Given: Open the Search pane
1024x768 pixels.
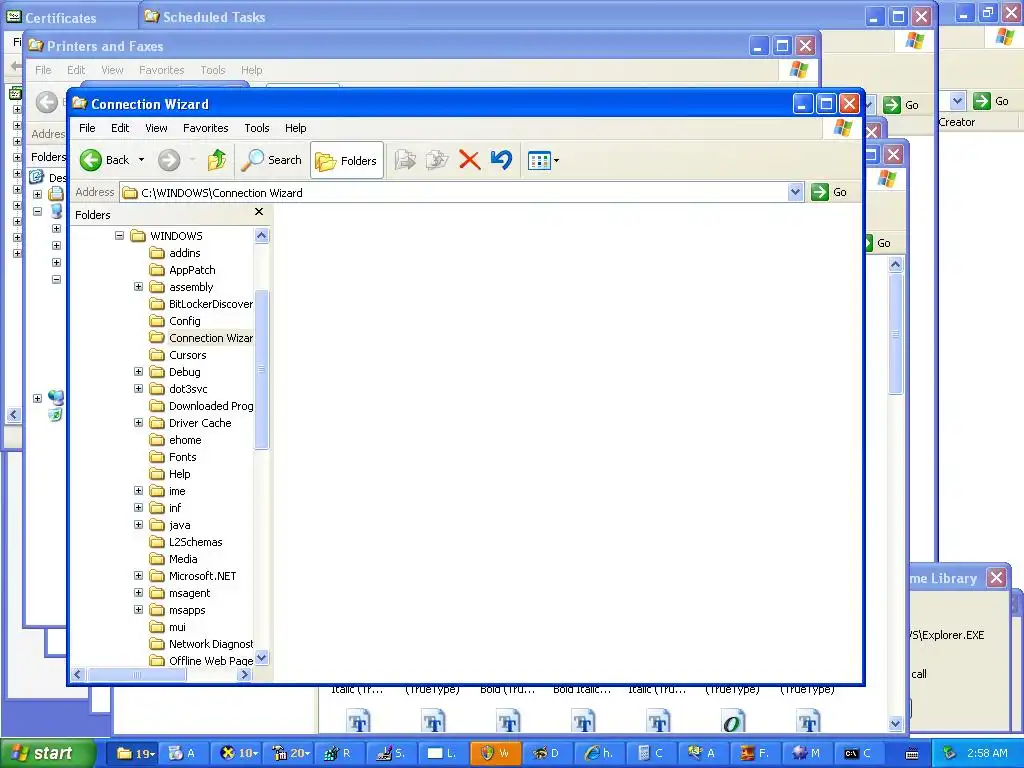Looking at the screenshot, I should (x=271, y=160).
